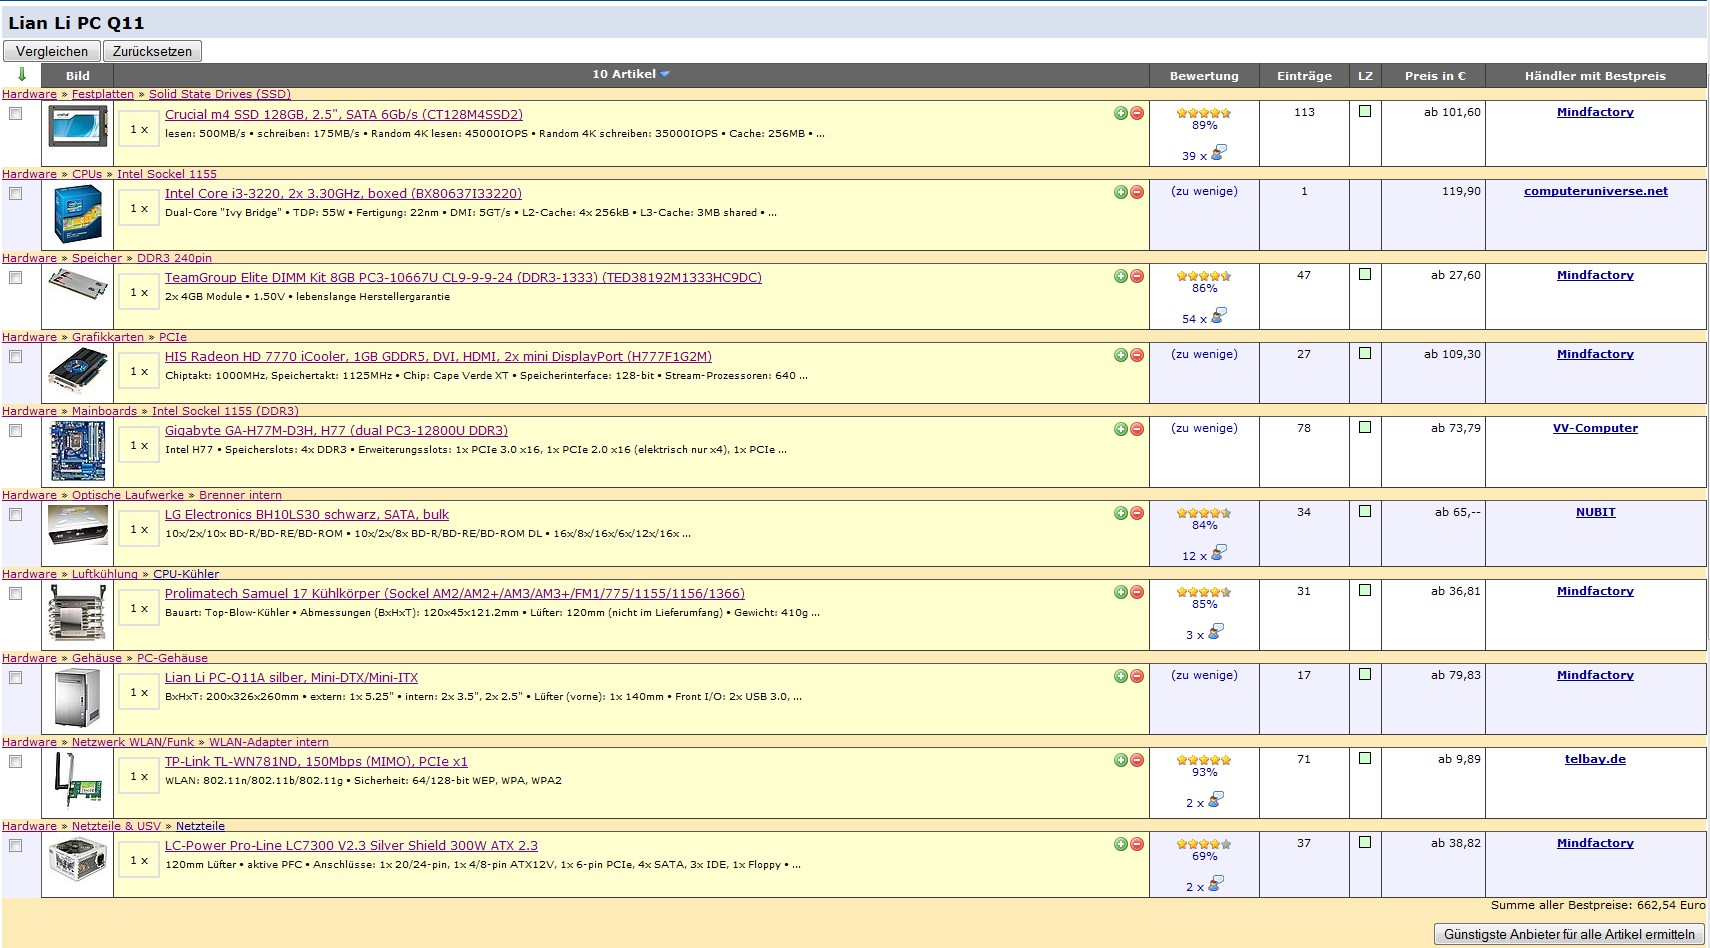The image size is (1710, 948).
Task: Click red minus icon for TP-Link TL-WN781ND
Action: [x=1137, y=760]
